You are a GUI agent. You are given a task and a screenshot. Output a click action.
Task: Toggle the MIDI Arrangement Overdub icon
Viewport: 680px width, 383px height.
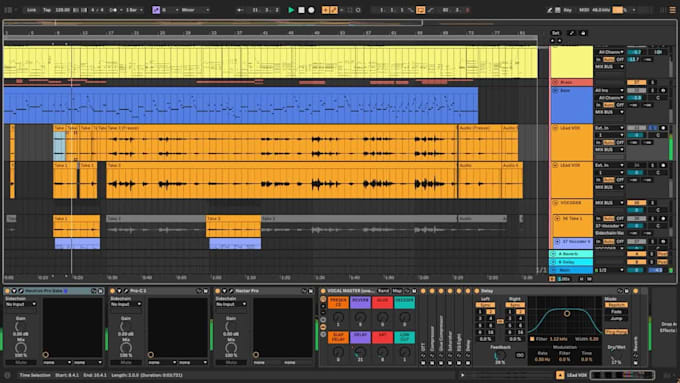[x=325, y=10]
